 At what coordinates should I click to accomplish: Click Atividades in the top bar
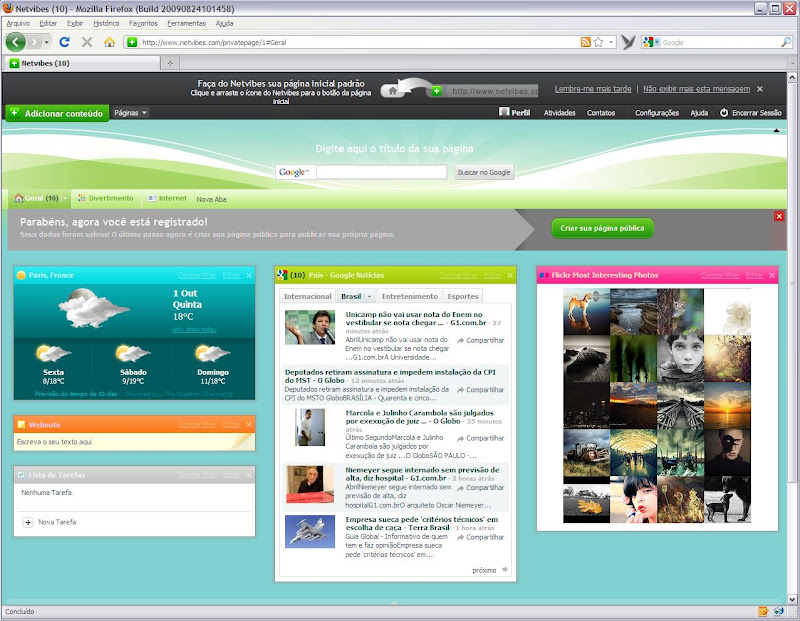point(559,113)
